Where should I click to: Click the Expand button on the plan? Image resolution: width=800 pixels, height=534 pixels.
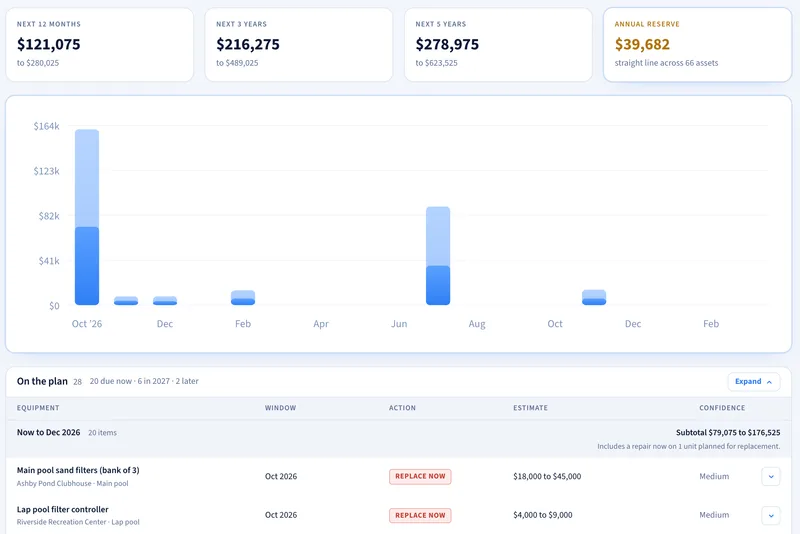pyautogui.click(x=754, y=382)
